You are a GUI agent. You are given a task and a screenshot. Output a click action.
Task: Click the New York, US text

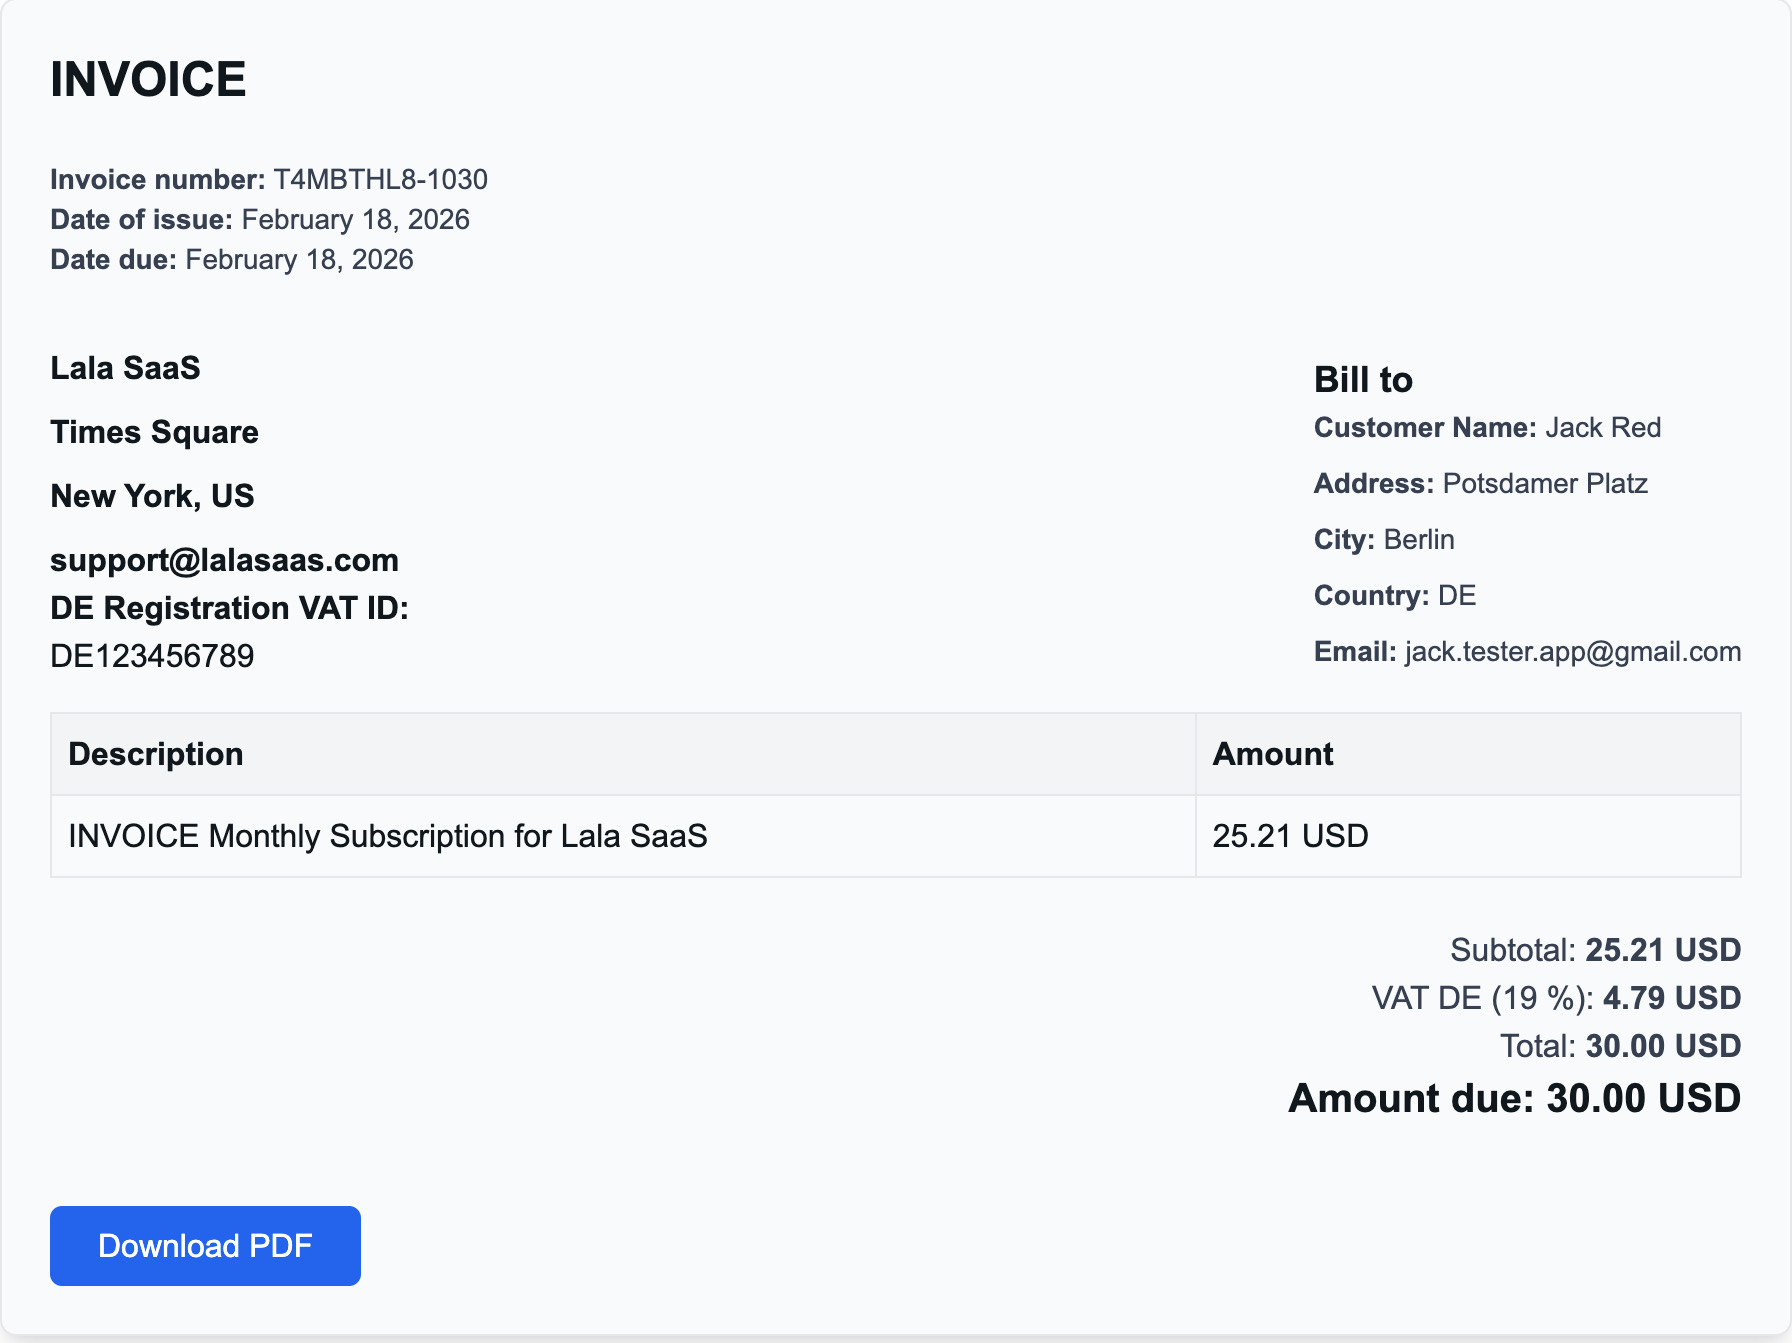tap(152, 496)
